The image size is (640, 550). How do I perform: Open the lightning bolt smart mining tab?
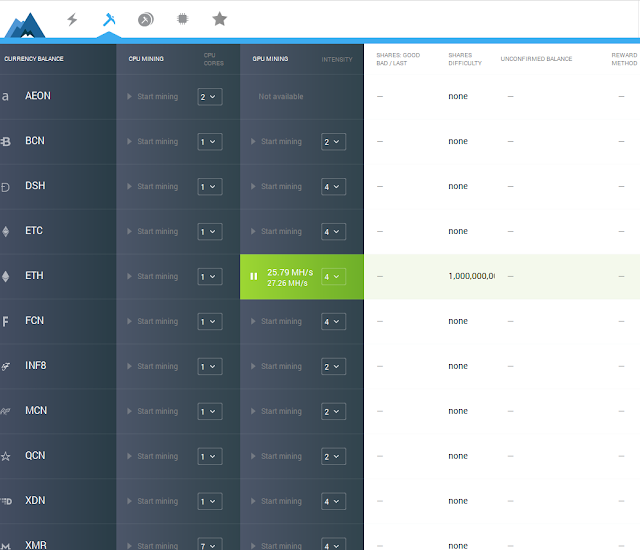72,19
